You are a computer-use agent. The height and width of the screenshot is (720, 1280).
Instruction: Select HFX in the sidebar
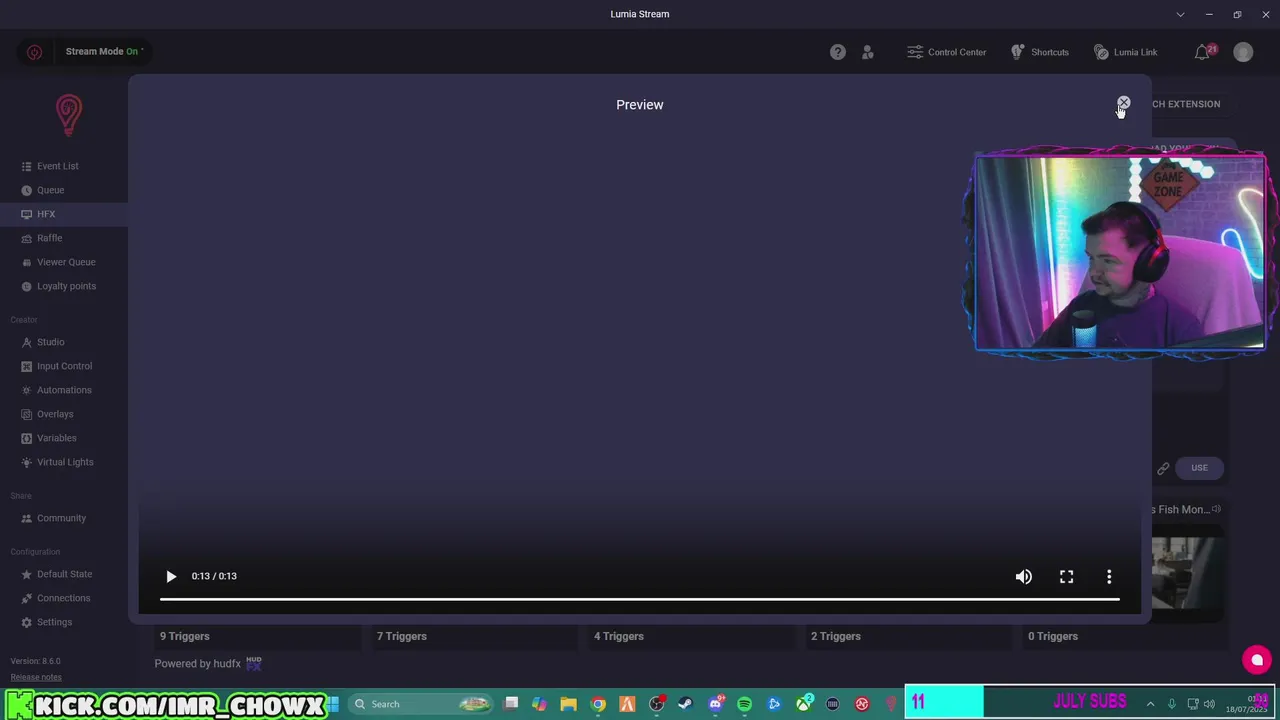[x=46, y=214]
